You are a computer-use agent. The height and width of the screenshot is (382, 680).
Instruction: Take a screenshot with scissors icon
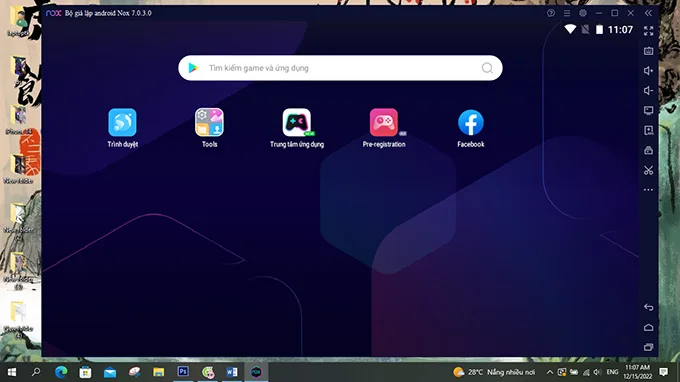point(648,170)
